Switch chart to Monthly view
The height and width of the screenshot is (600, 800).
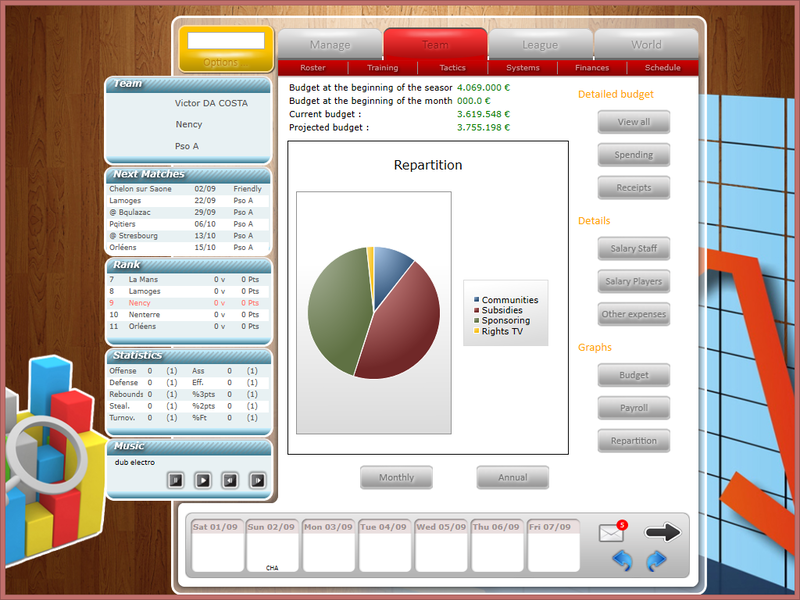click(x=396, y=478)
